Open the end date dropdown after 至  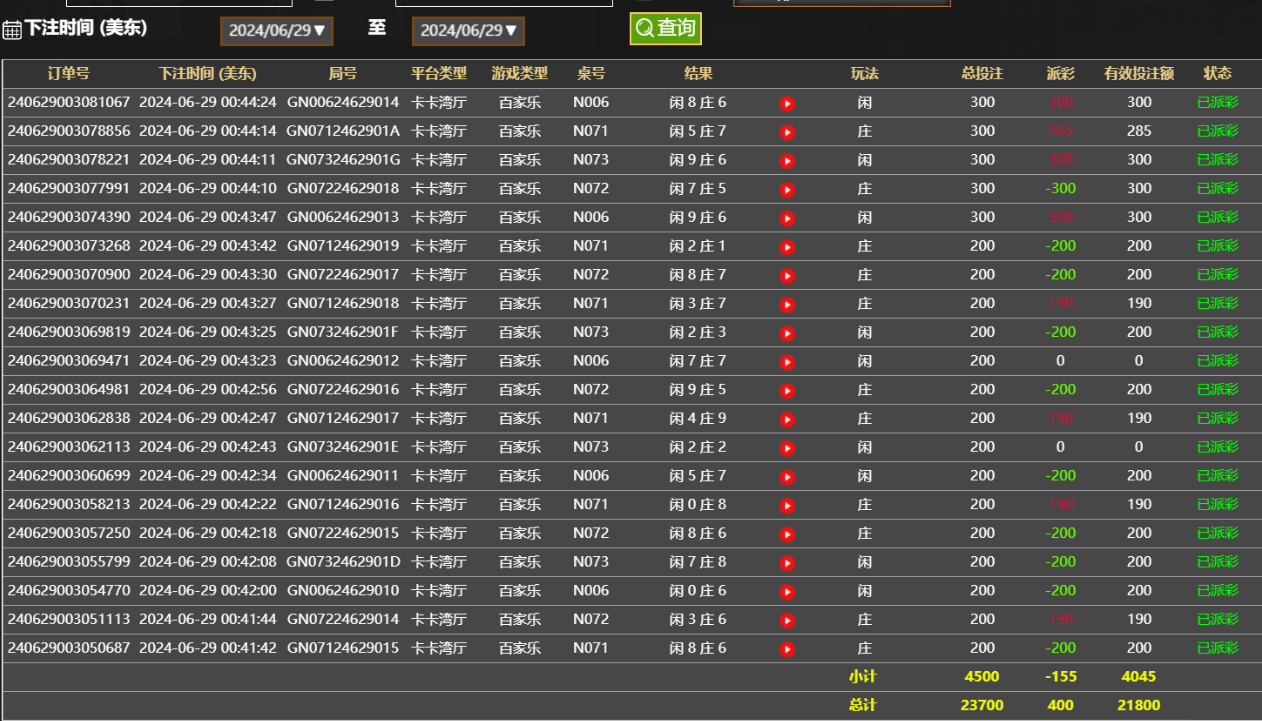[468, 30]
